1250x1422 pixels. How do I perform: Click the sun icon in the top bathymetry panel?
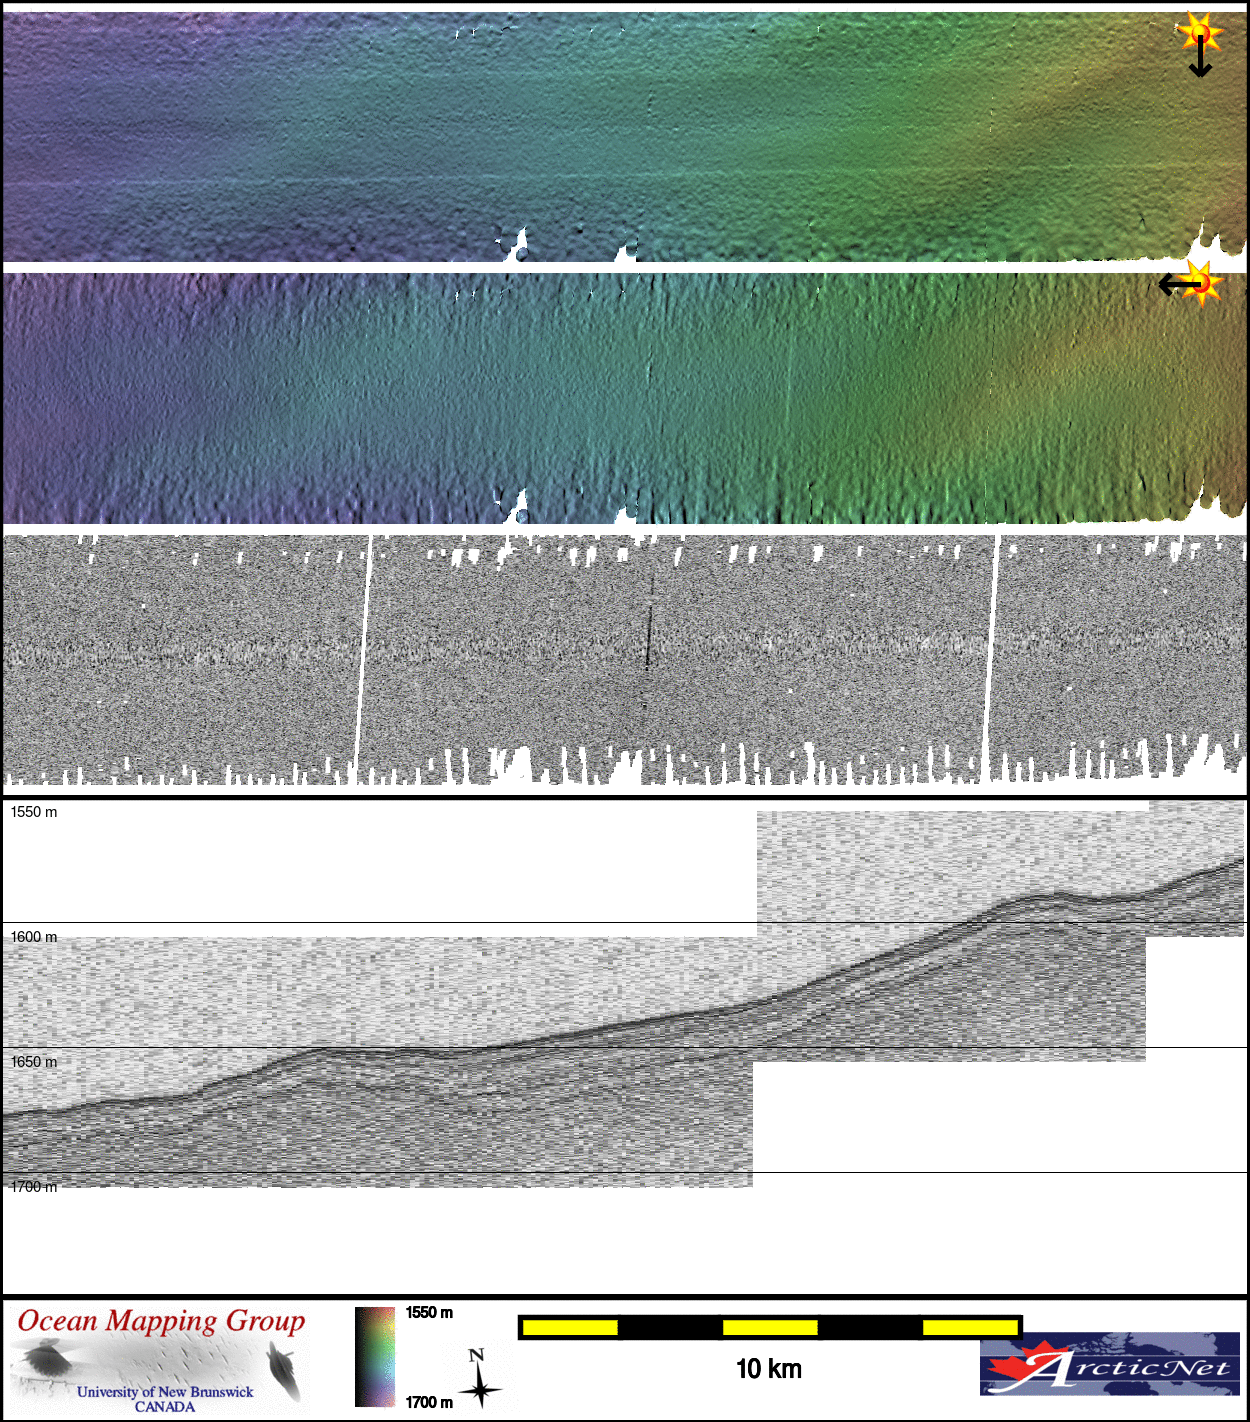point(1200,33)
